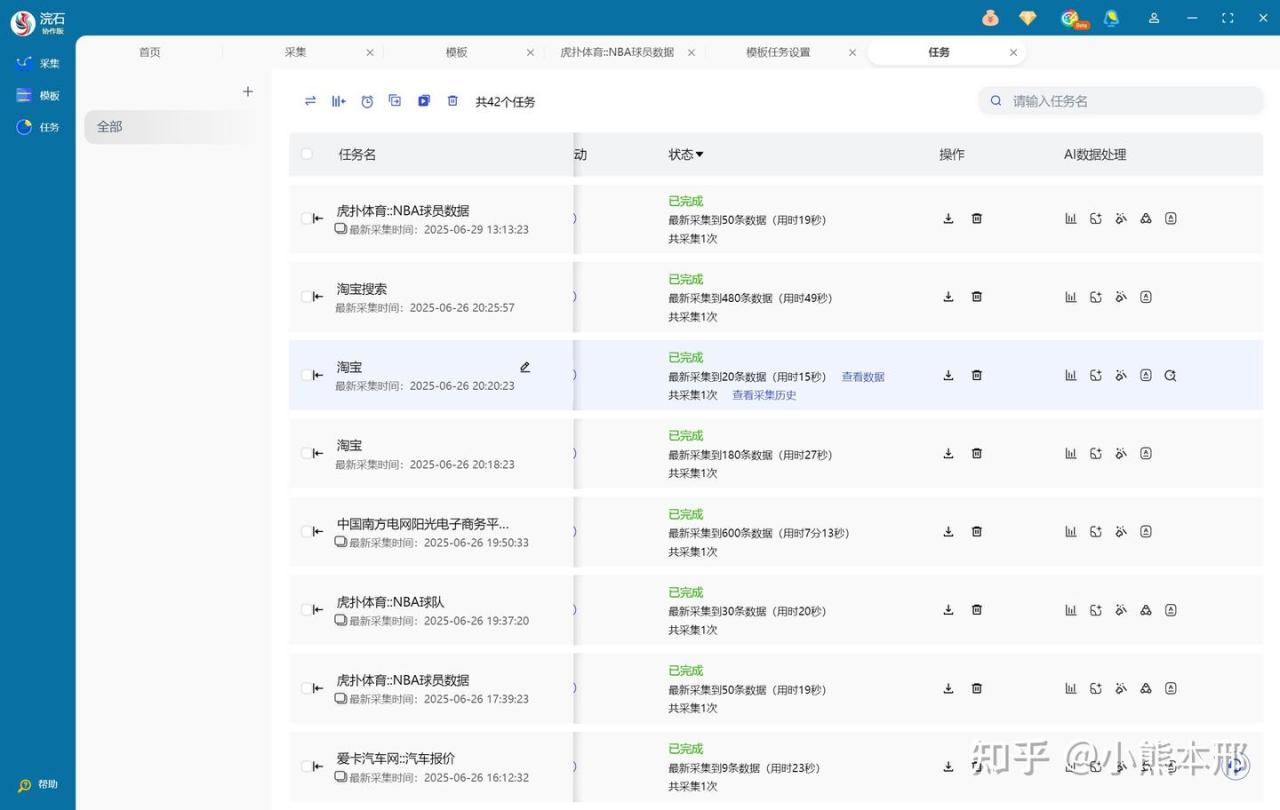Check the box for 淘宝 20:20:23 row
This screenshot has height=810, width=1280.
click(307, 376)
